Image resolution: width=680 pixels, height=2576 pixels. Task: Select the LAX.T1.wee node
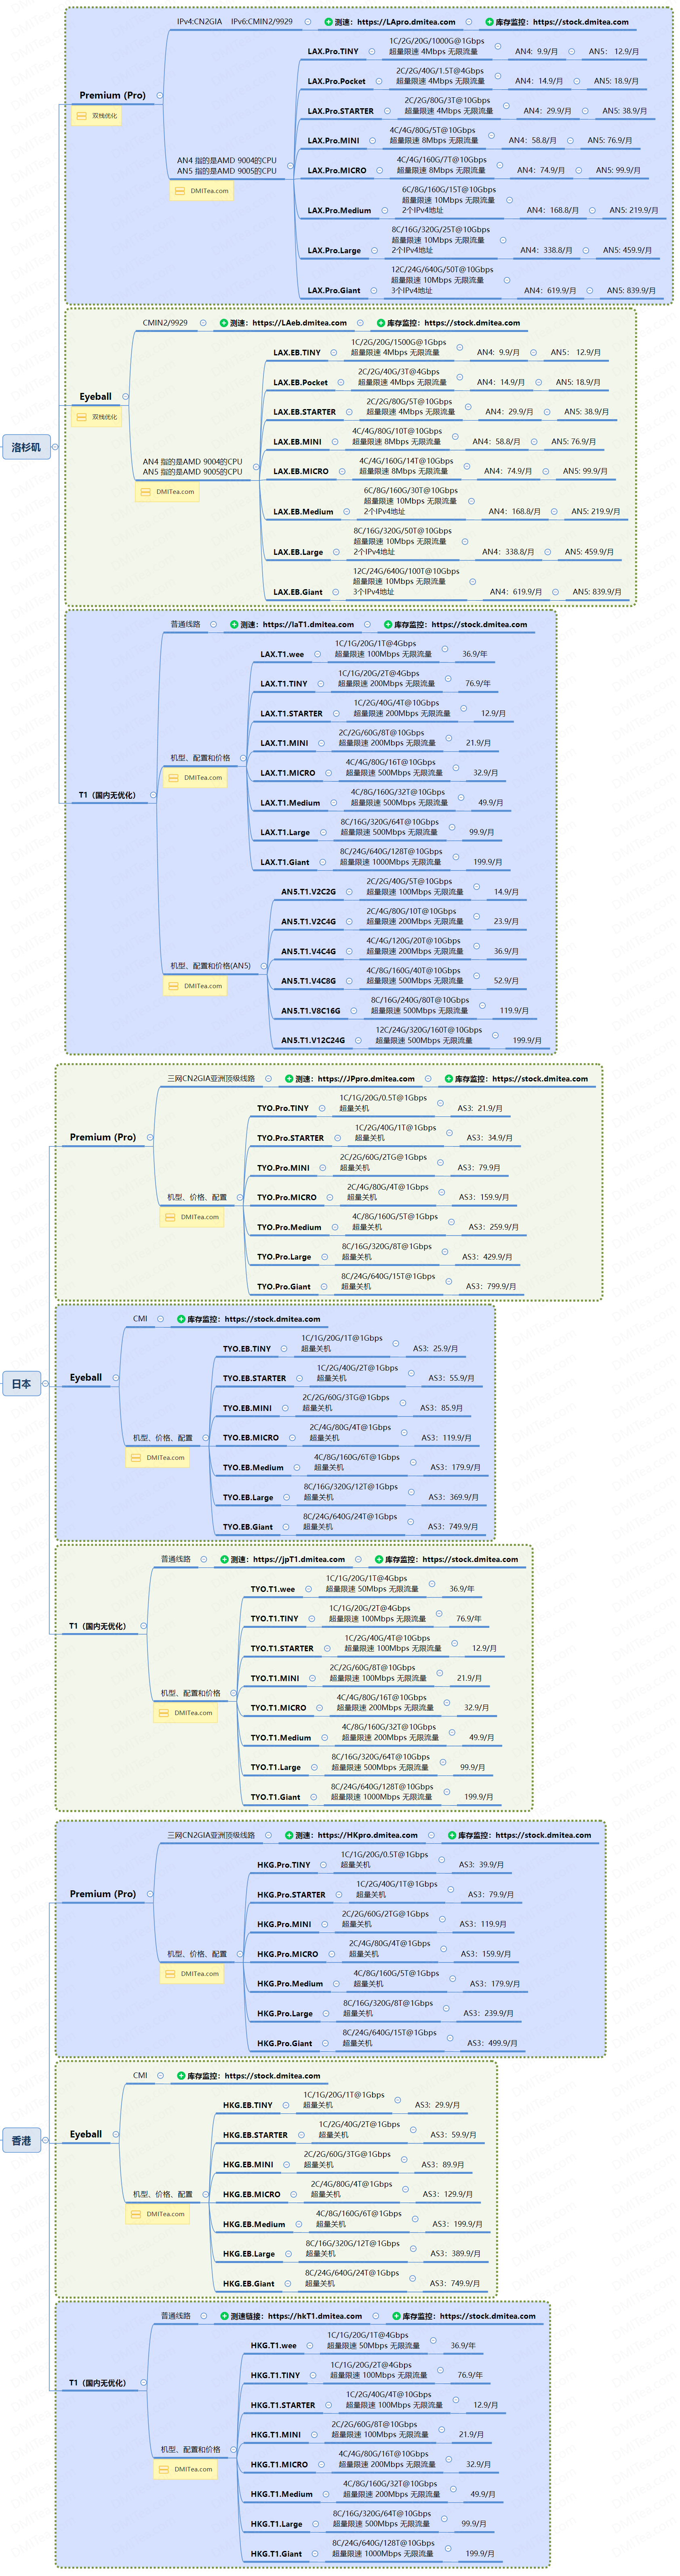(x=282, y=655)
